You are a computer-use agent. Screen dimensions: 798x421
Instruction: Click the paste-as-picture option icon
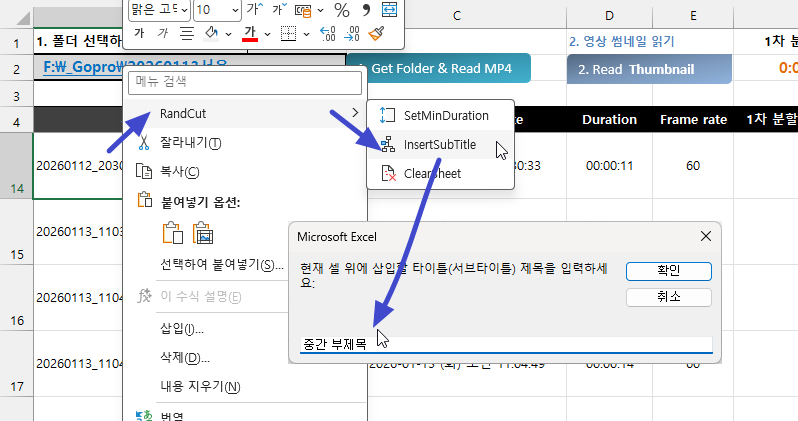[x=203, y=233]
